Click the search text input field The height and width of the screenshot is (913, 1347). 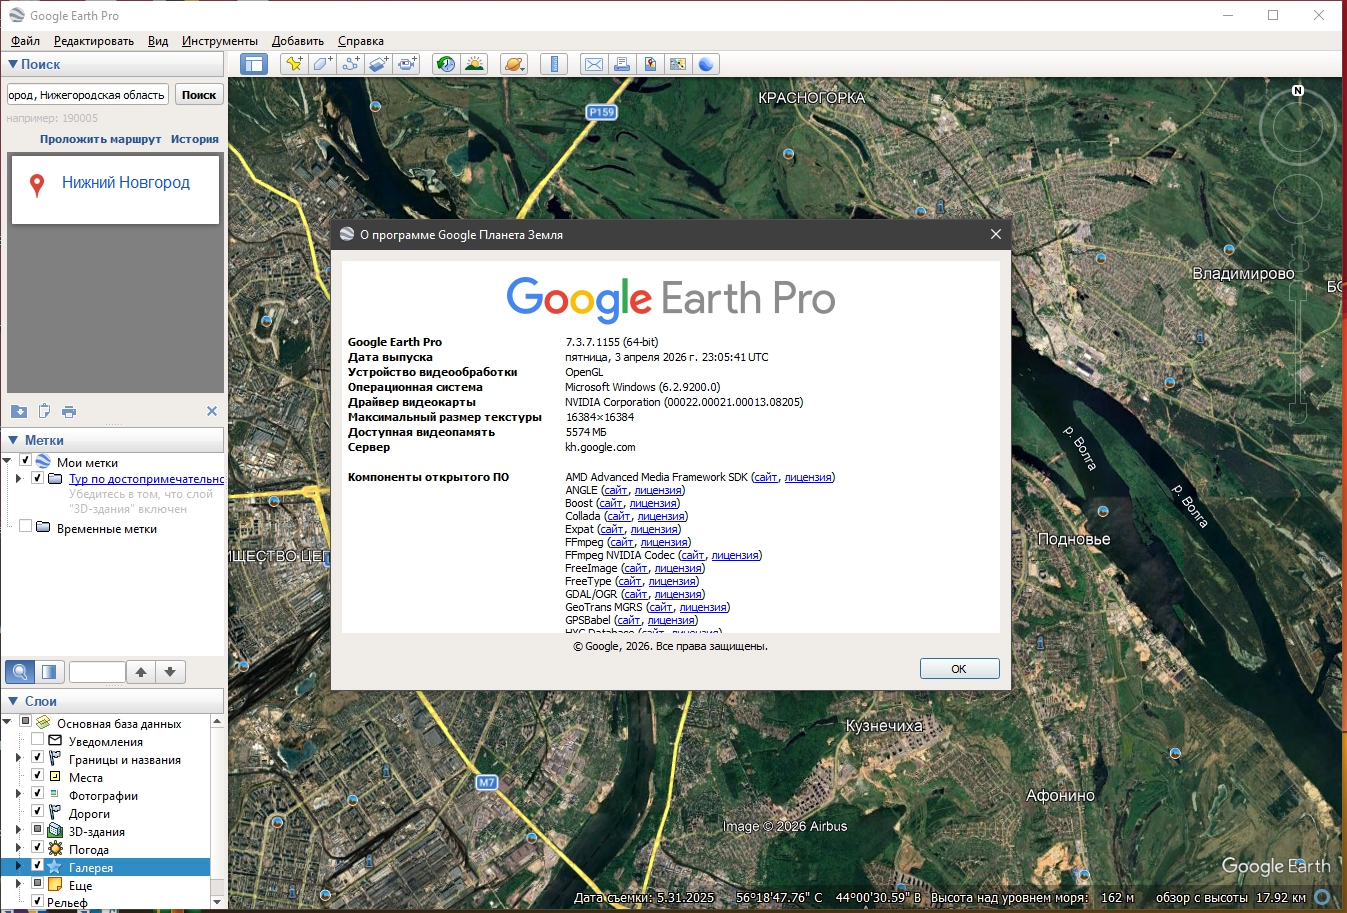click(88, 95)
